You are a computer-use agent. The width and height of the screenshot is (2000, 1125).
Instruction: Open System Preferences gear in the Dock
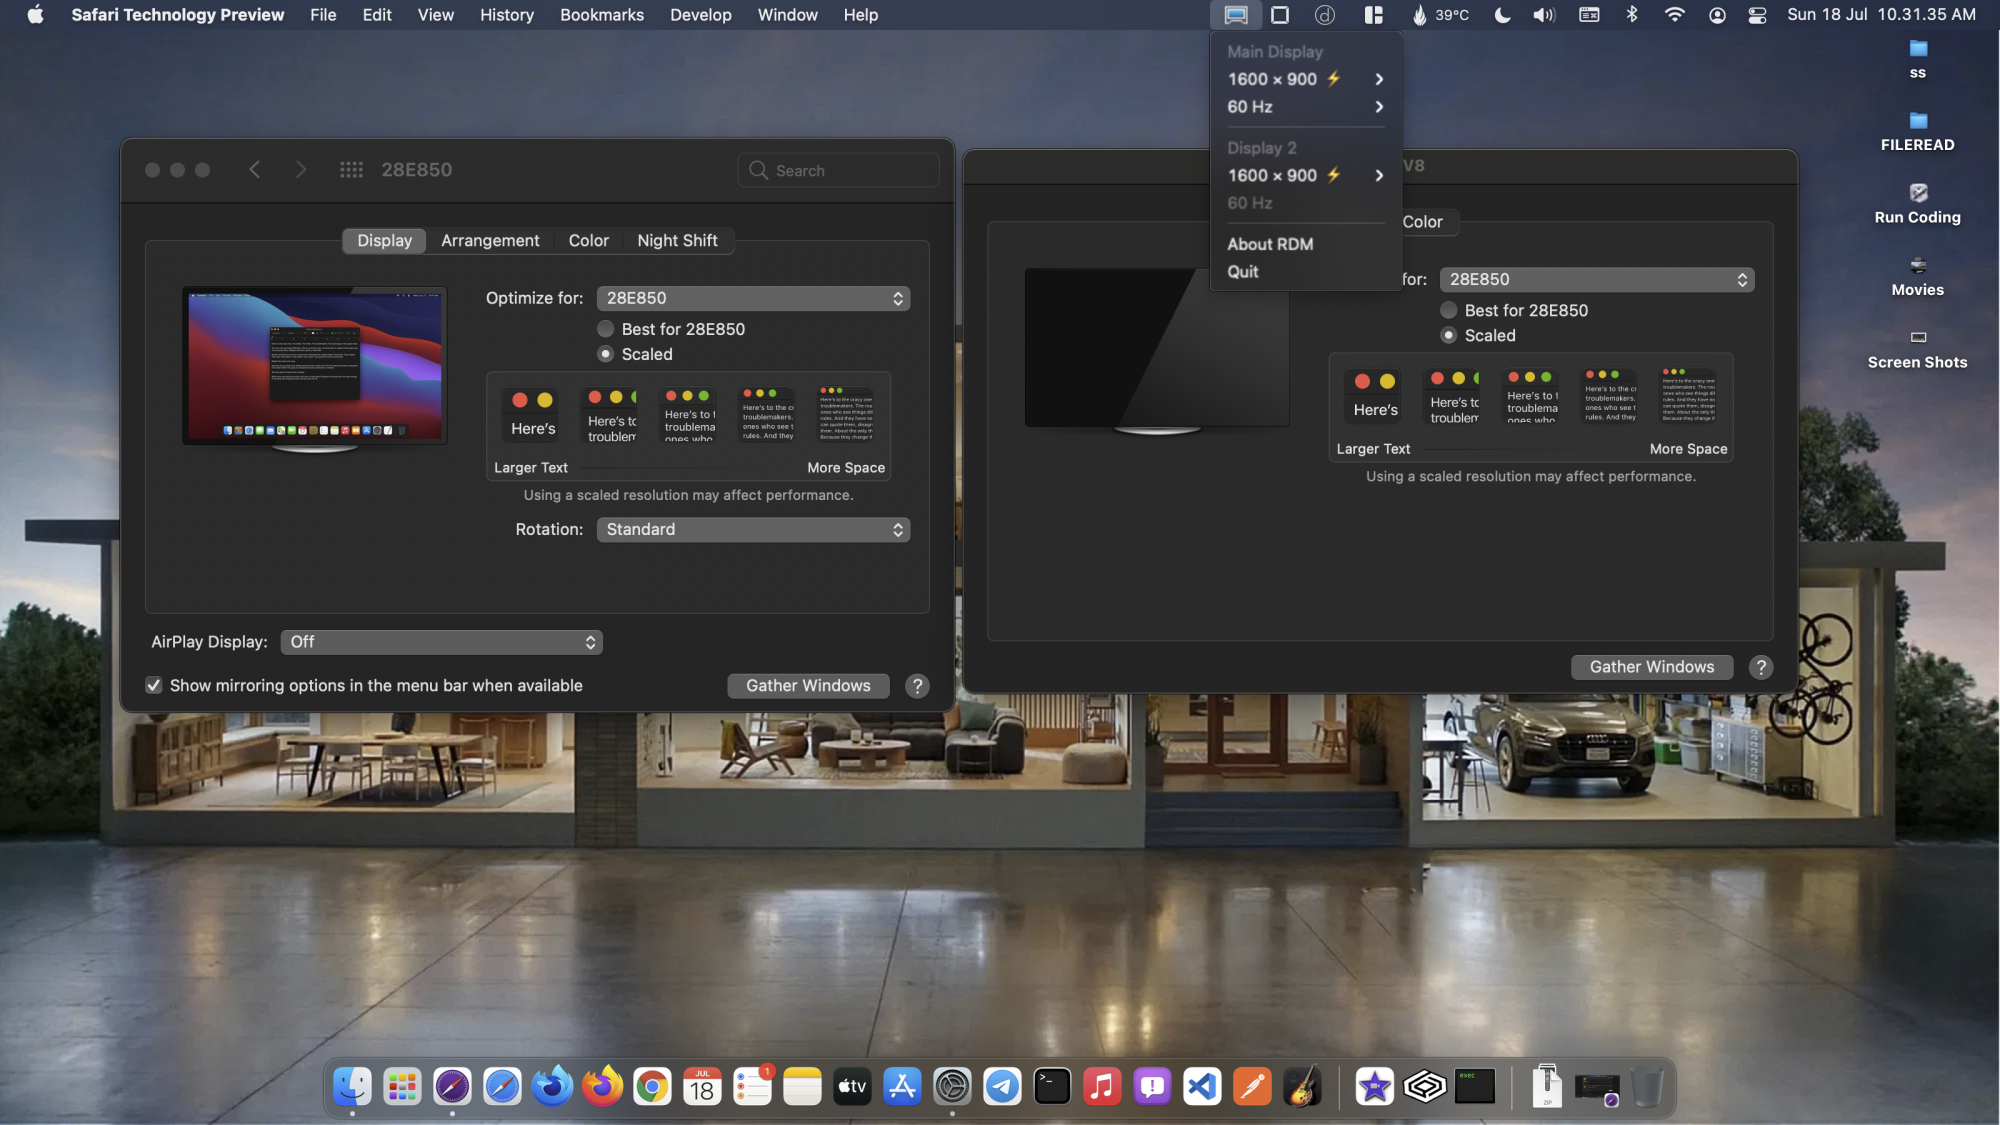pyautogui.click(x=952, y=1087)
